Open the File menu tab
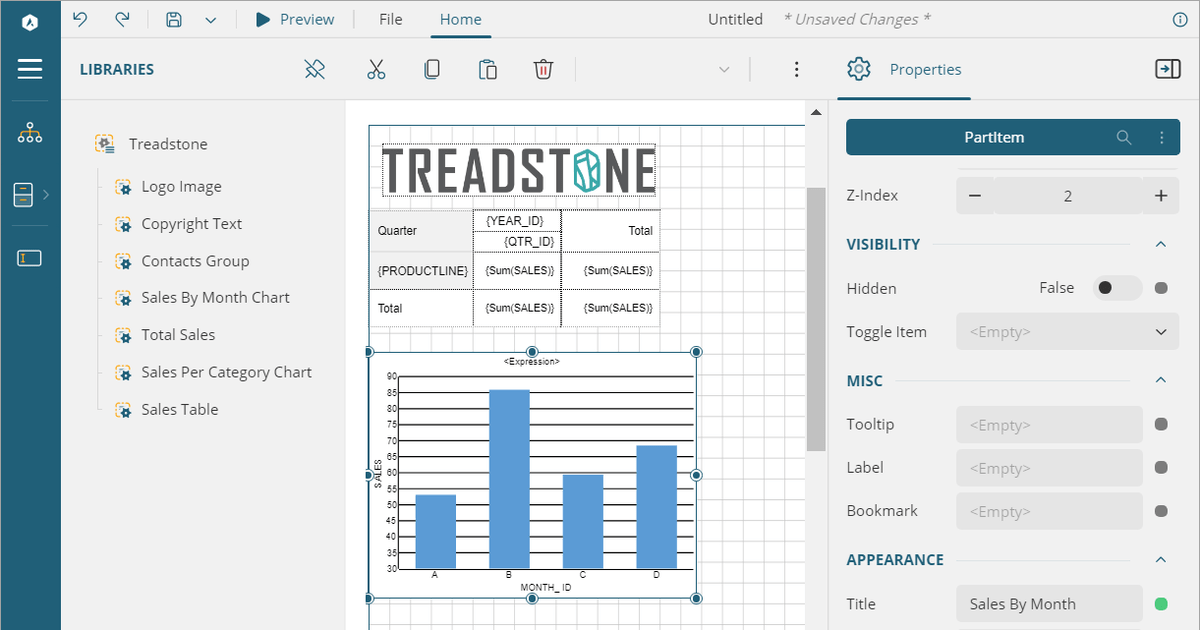Screen dimensions: 1200x630 coord(391,19)
